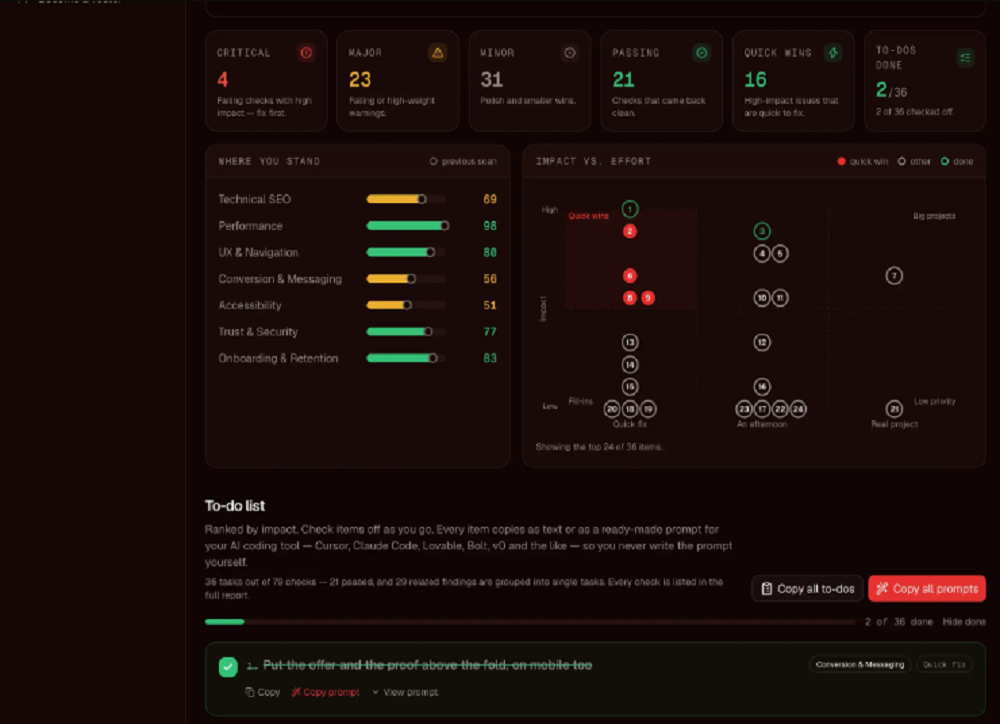
Task: Click the Conversion & Messaging tag on first to-do
Action: click(x=860, y=665)
